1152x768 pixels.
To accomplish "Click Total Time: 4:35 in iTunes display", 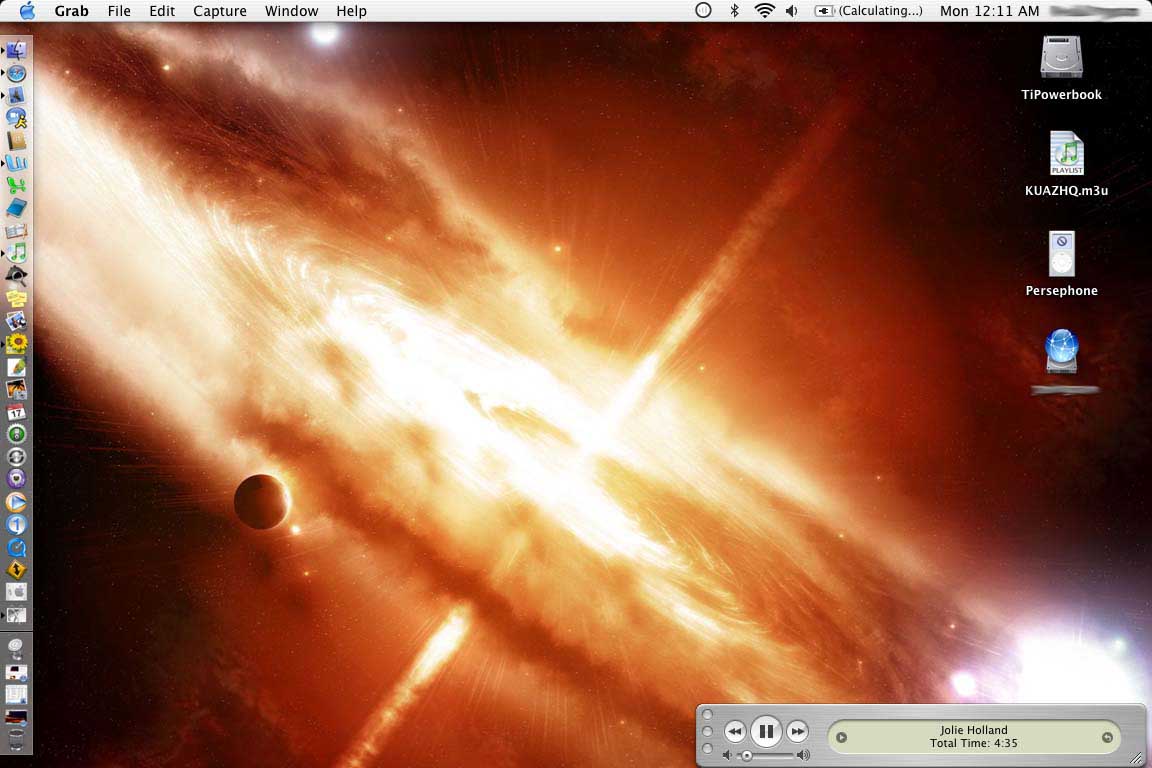I will pyautogui.click(x=973, y=743).
